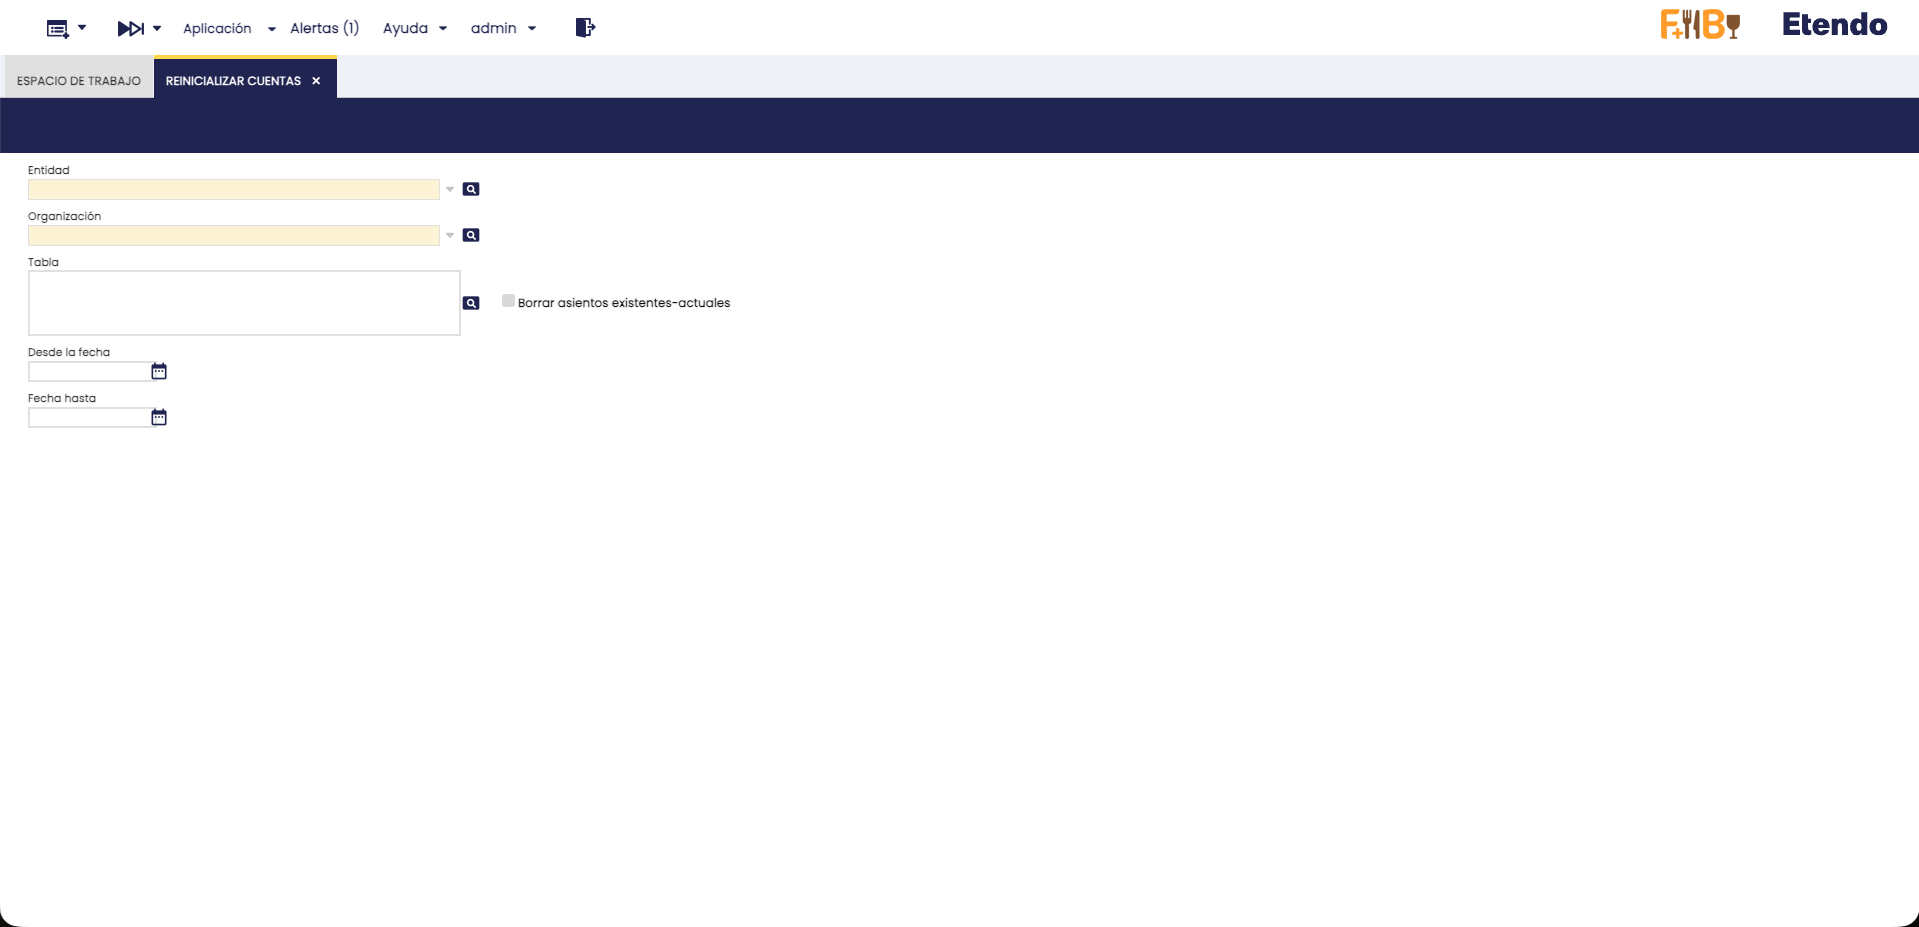Close the Reinicializar Cuentas tab

[x=316, y=81]
